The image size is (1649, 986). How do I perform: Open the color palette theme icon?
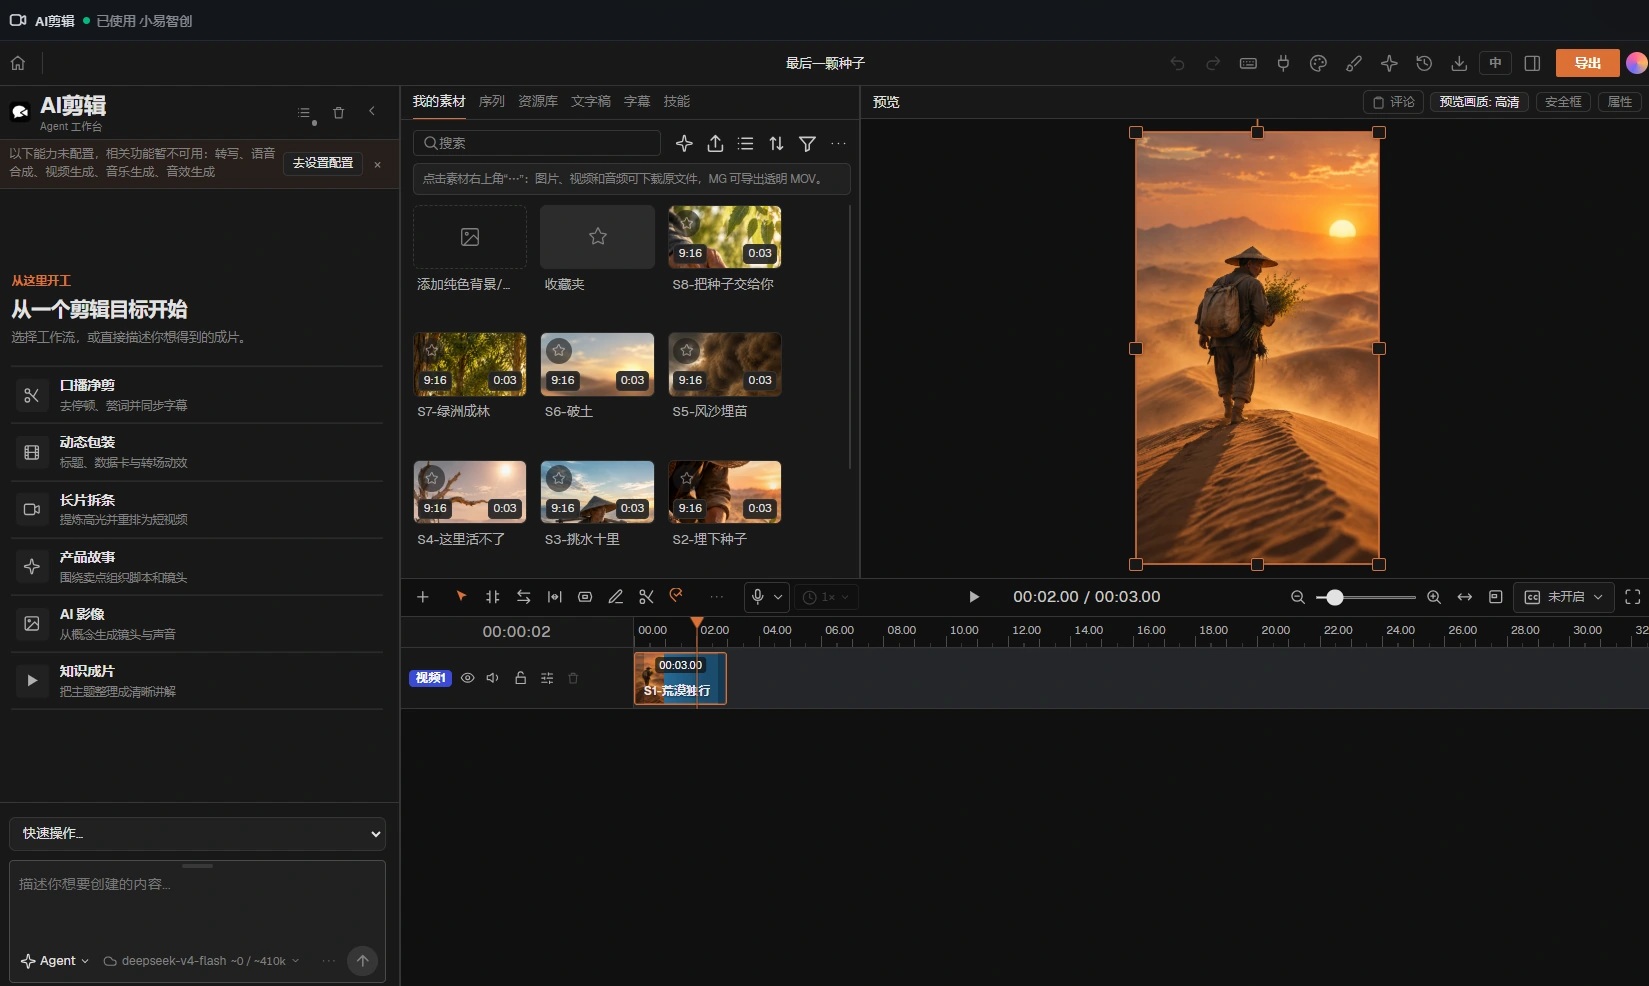1318,63
